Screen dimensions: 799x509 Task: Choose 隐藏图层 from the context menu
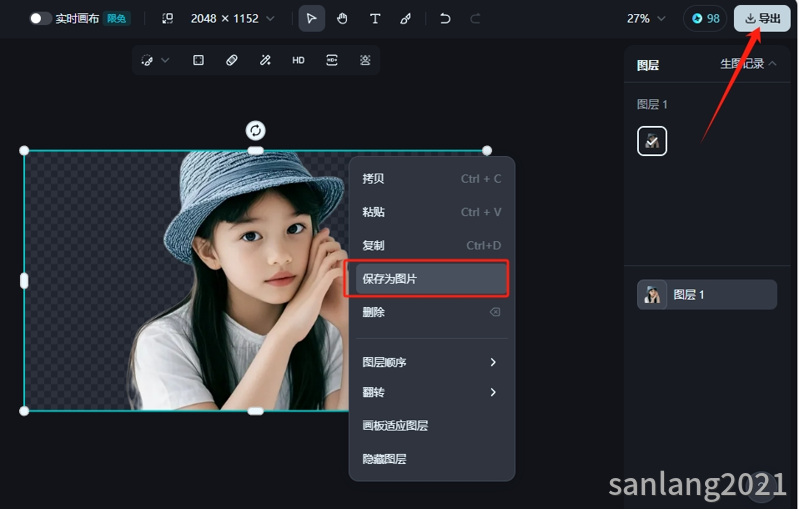coord(432,459)
